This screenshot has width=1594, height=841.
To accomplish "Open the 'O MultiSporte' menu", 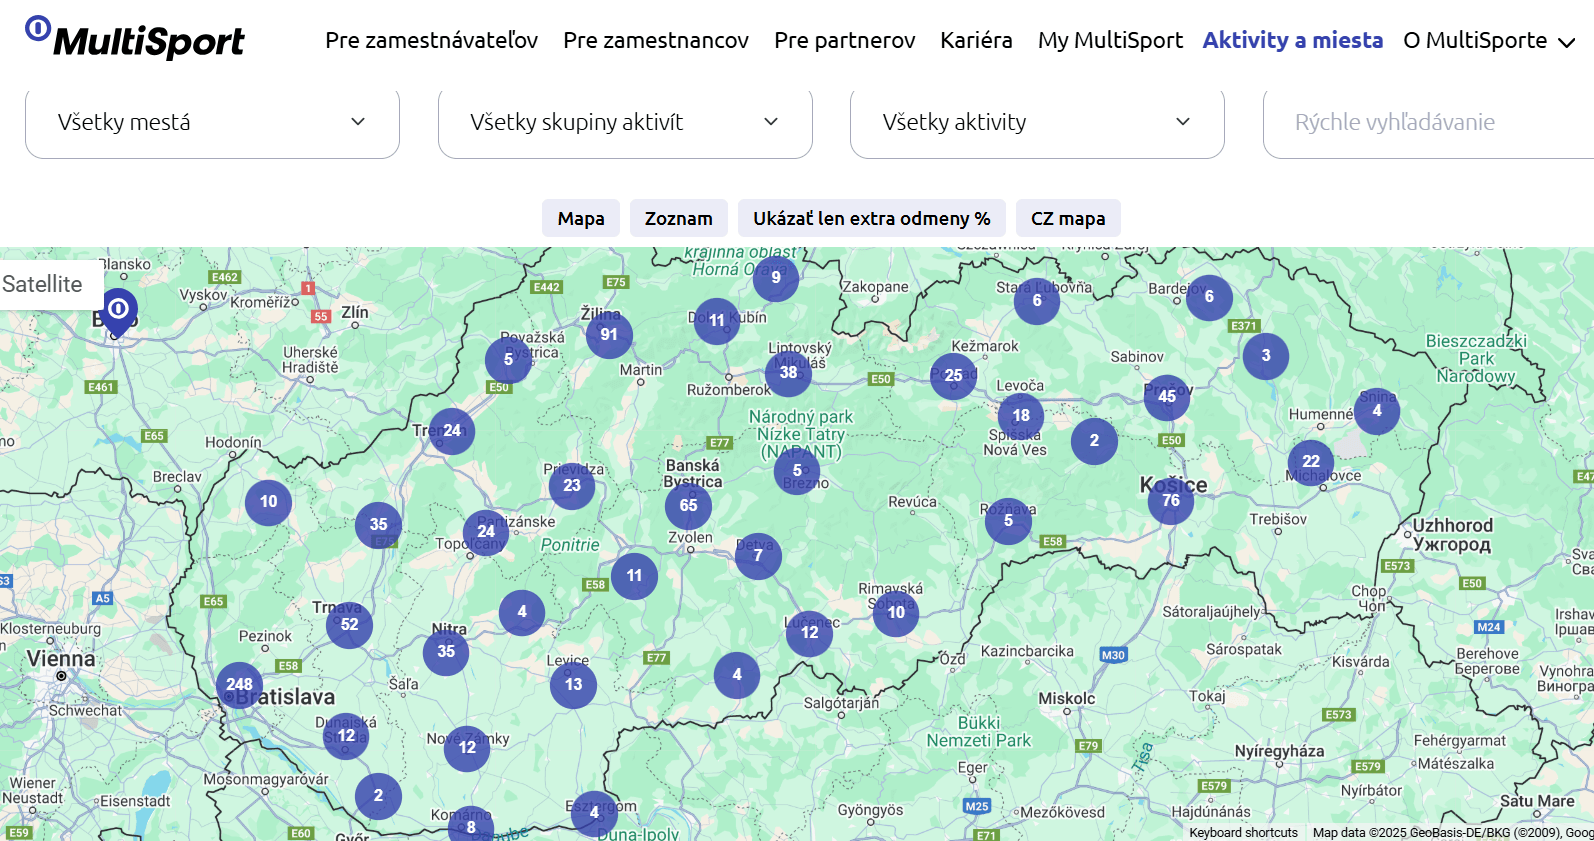I will [1488, 41].
